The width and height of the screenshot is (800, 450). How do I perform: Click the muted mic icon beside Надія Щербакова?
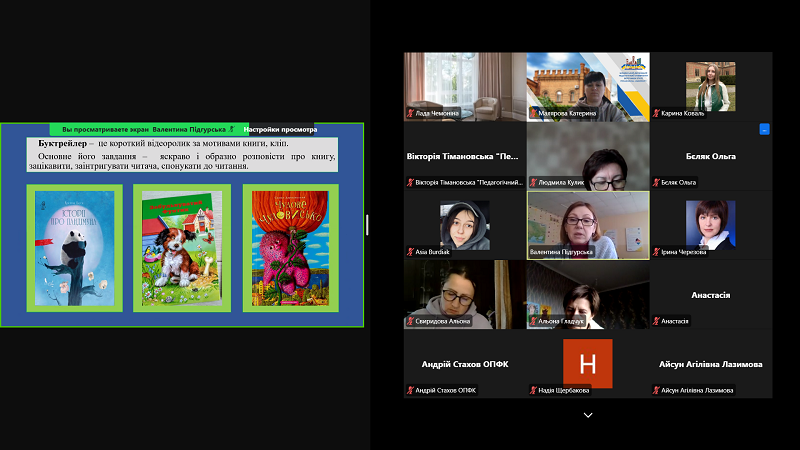coord(534,390)
